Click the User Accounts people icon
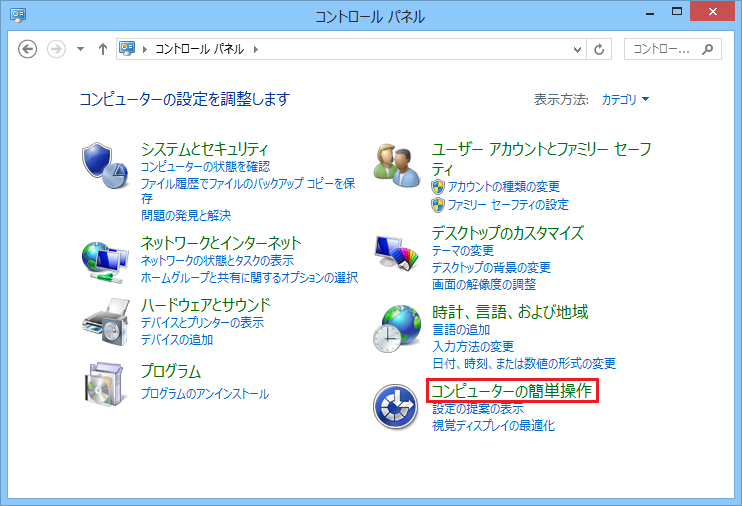This screenshot has width=742, height=506. [397, 166]
